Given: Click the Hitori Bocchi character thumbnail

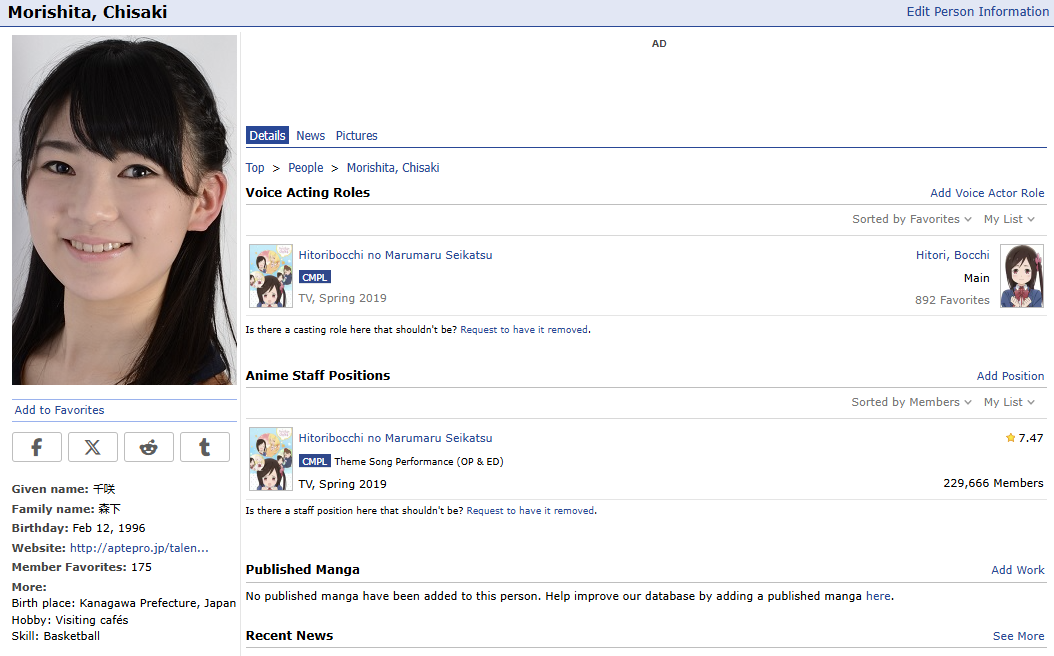Looking at the screenshot, I should [1022, 276].
